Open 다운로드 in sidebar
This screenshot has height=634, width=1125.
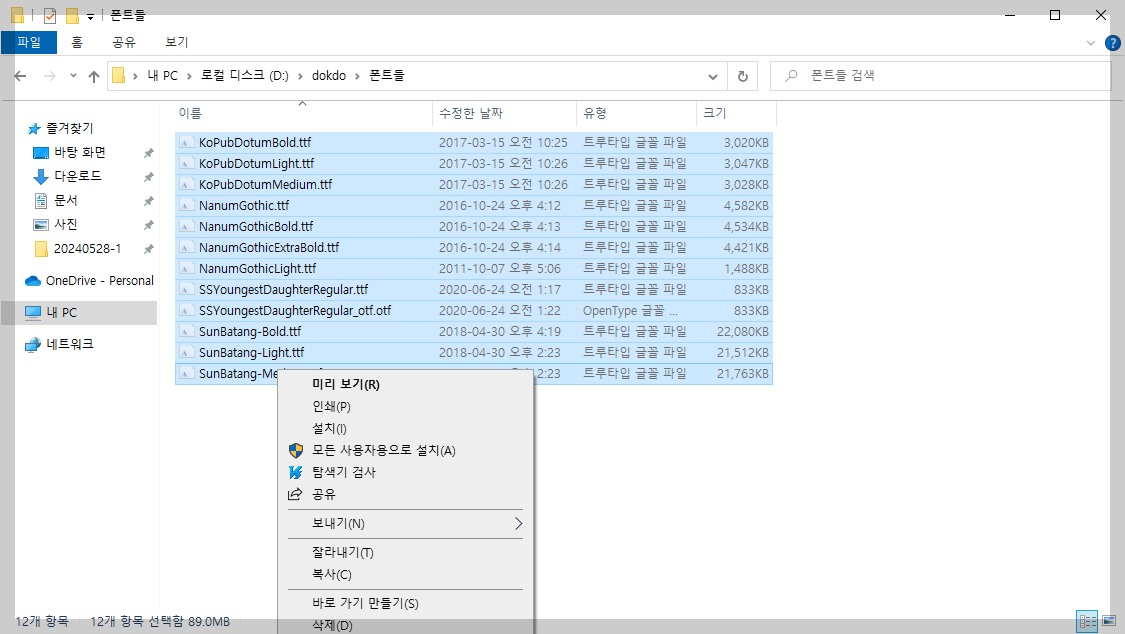coord(77,176)
